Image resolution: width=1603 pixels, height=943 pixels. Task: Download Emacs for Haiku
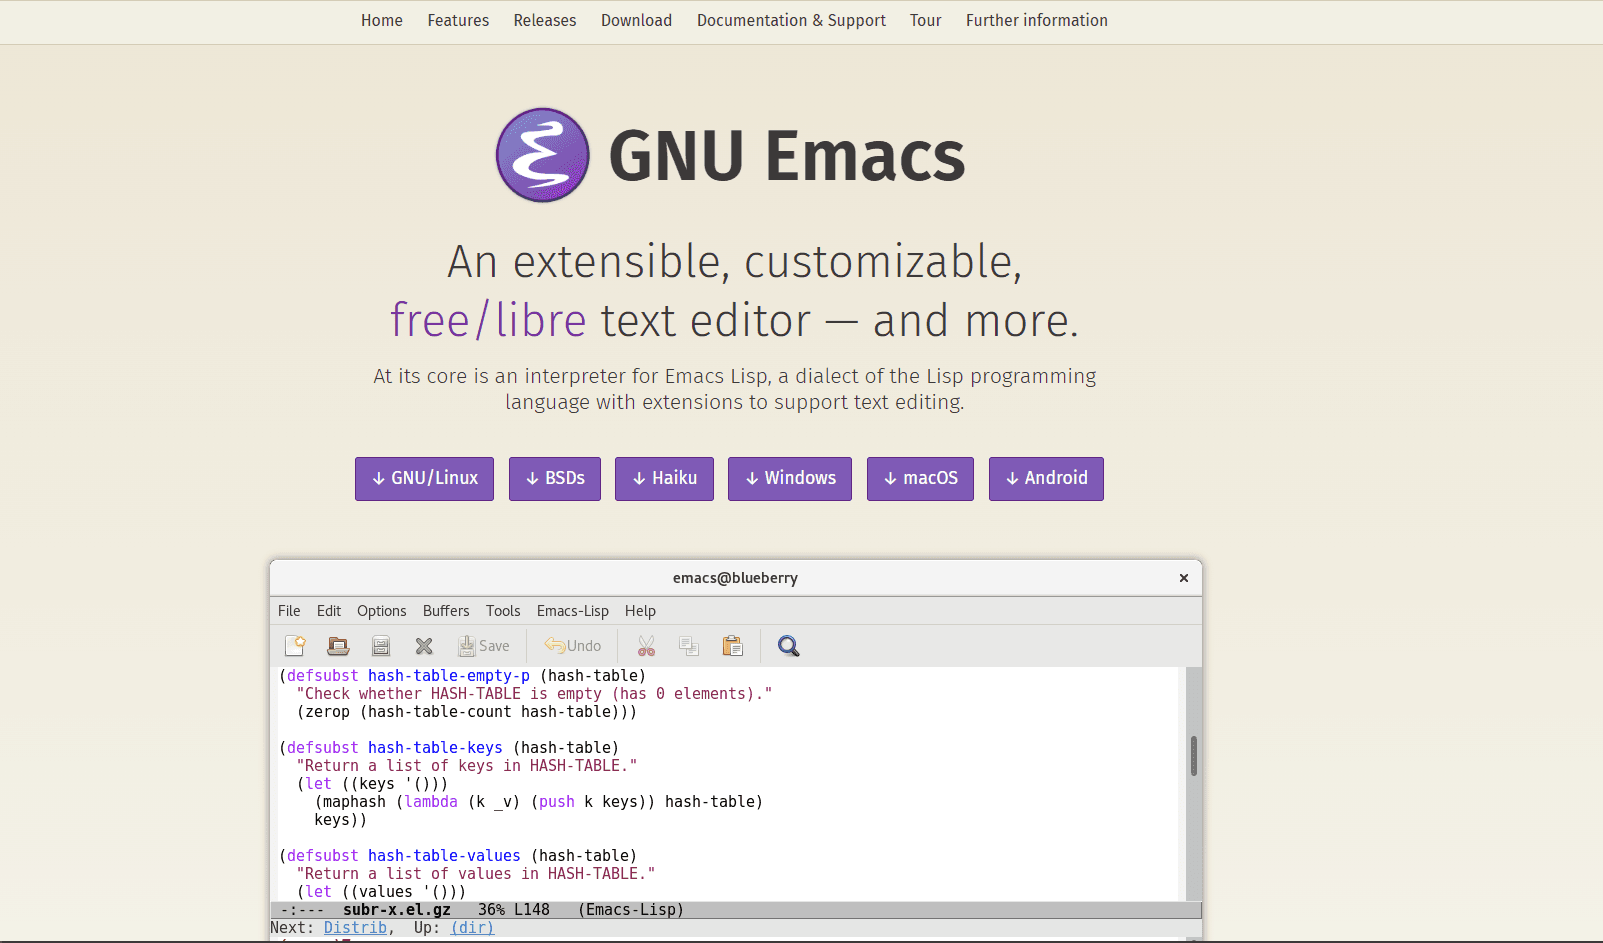pyautogui.click(x=664, y=479)
